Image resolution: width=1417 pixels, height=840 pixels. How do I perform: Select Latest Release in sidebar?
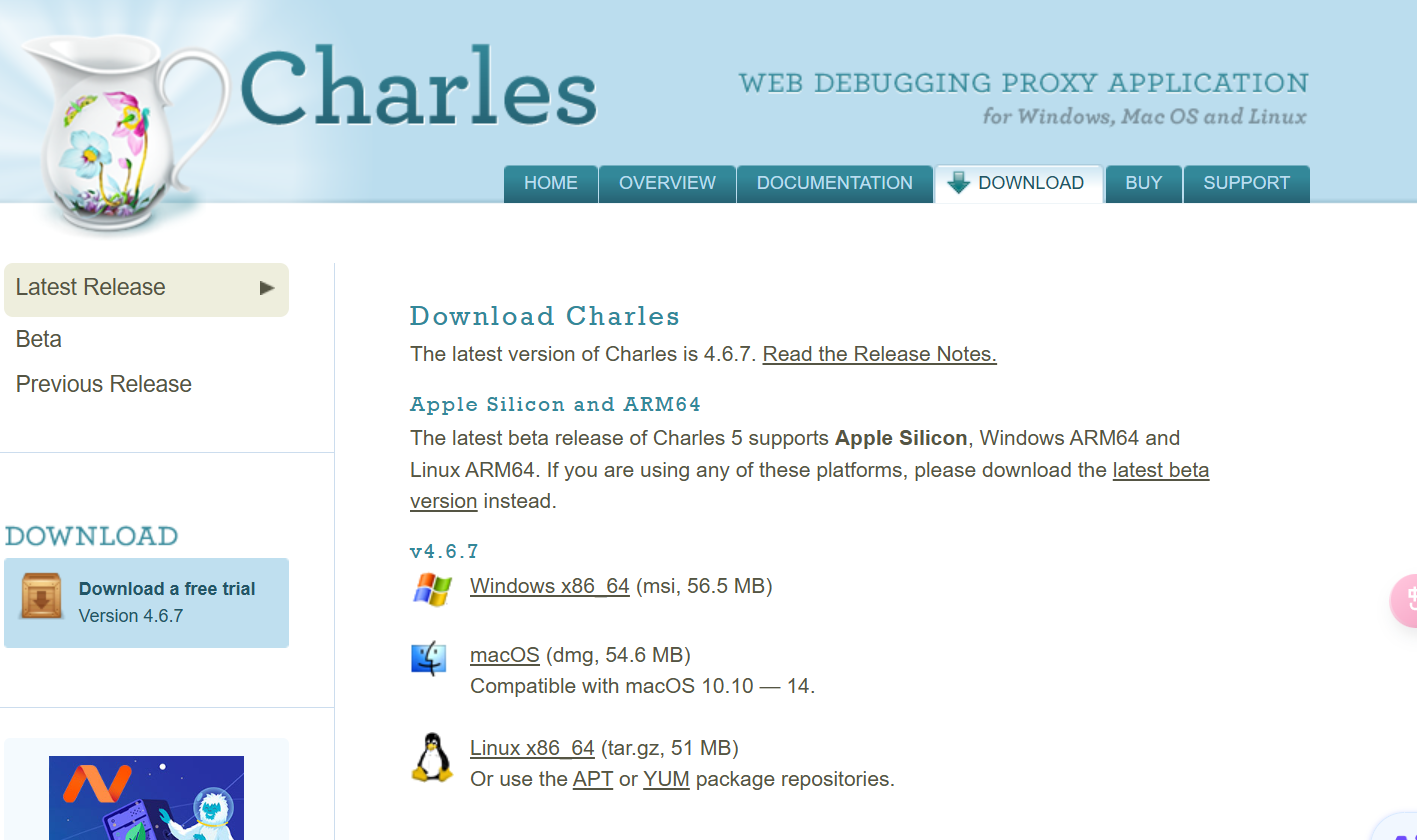point(146,289)
